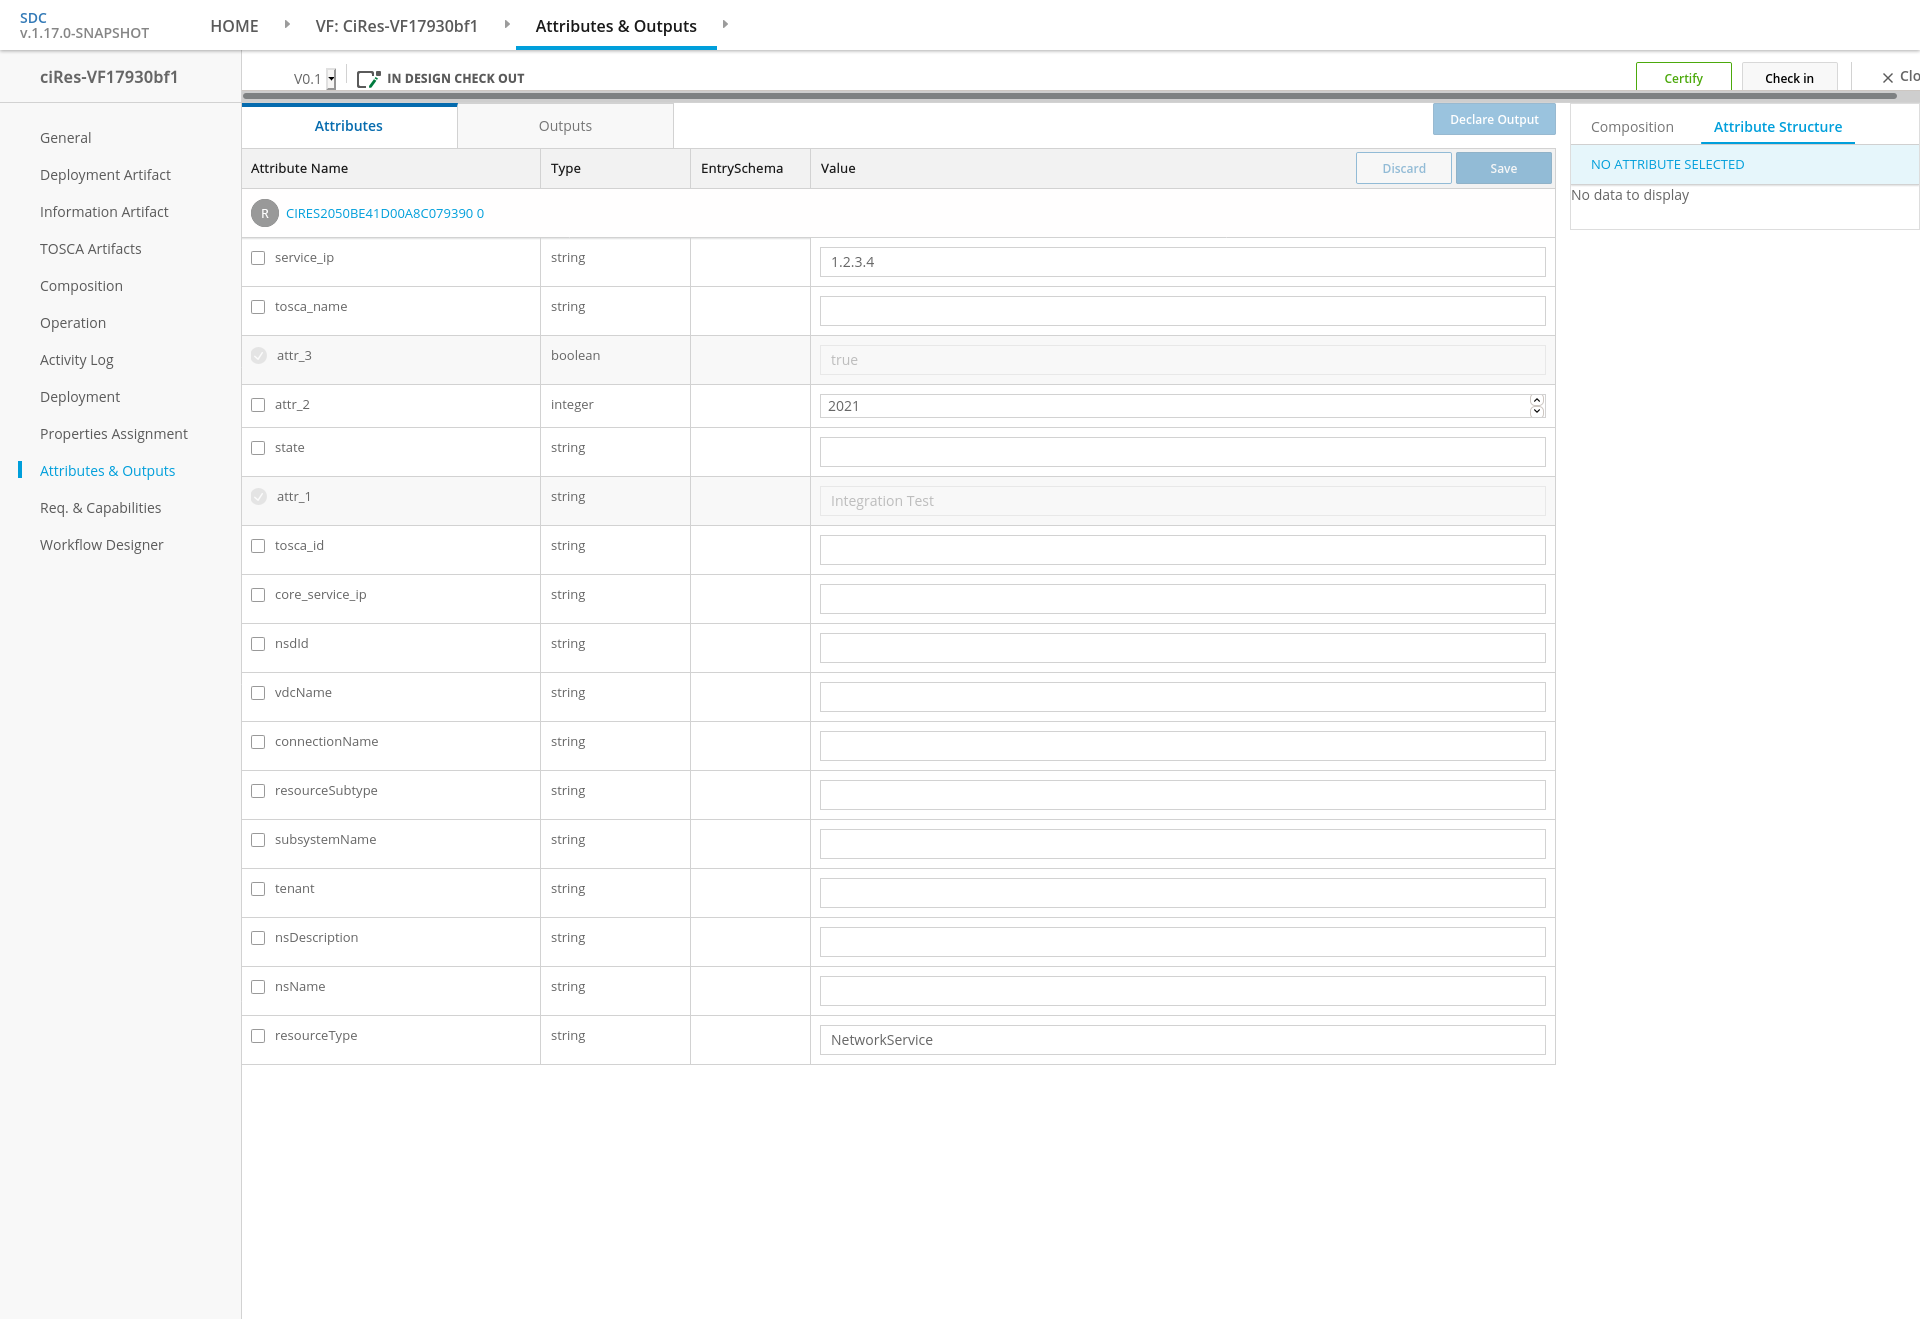
Task: Open Workflow Designer in the sidebar
Action: pyautogui.click(x=101, y=545)
